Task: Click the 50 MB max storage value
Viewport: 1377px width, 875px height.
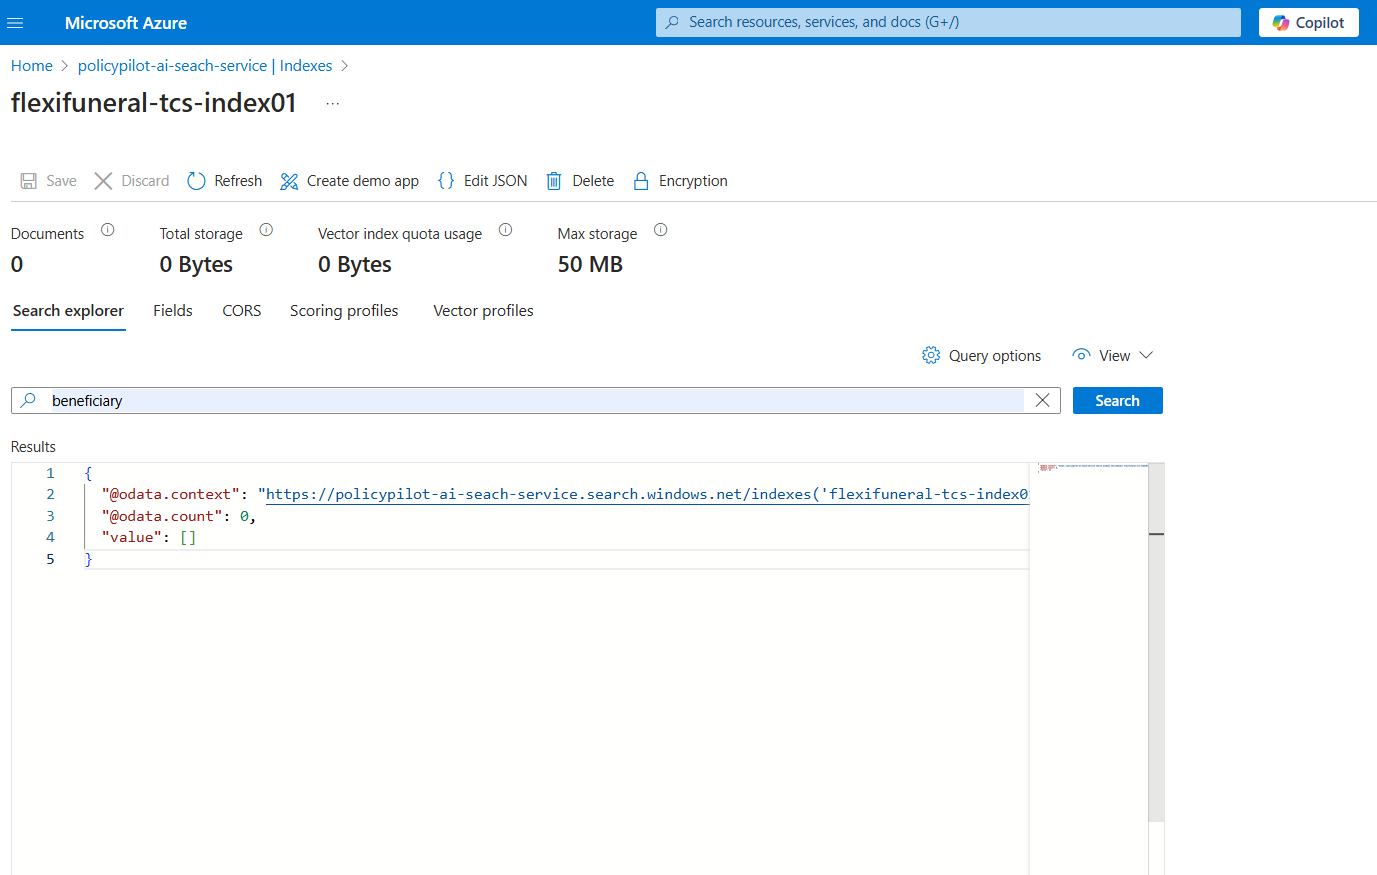Action: (590, 265)
